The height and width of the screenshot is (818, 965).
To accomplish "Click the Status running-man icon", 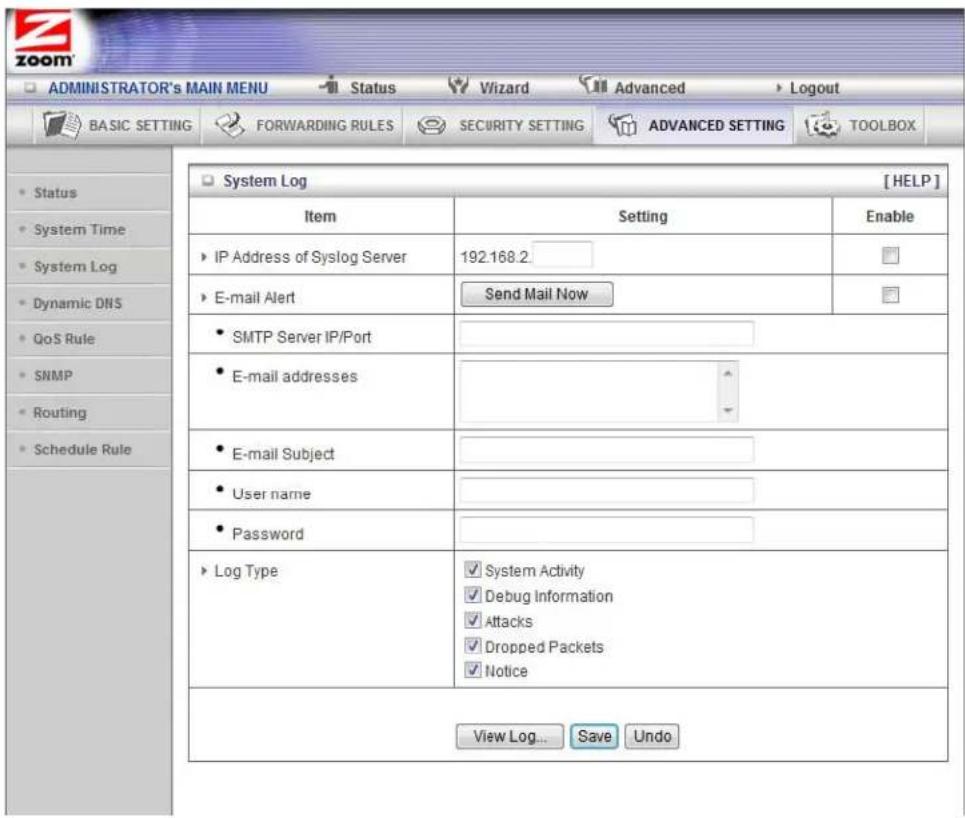I will (330, 85).
